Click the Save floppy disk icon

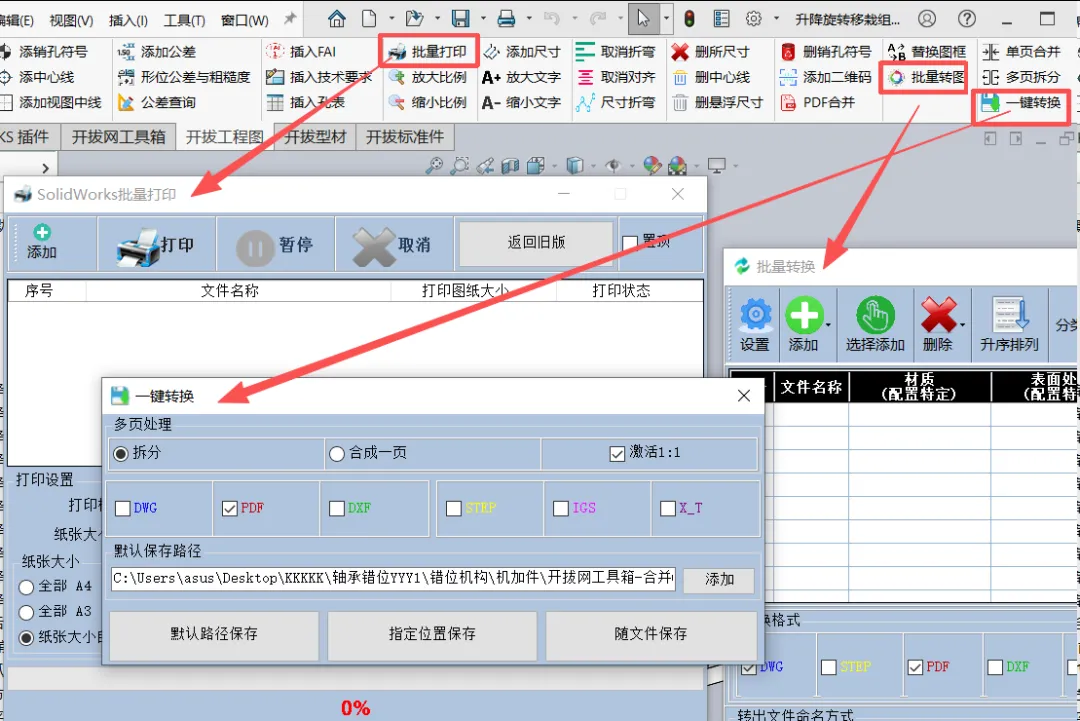(460, 19)
